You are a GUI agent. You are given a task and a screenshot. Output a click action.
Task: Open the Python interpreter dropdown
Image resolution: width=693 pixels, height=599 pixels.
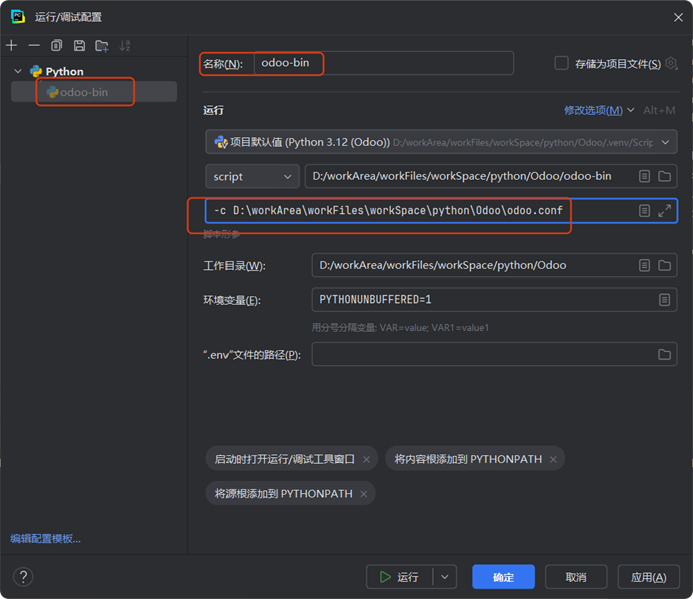[441, 142]
